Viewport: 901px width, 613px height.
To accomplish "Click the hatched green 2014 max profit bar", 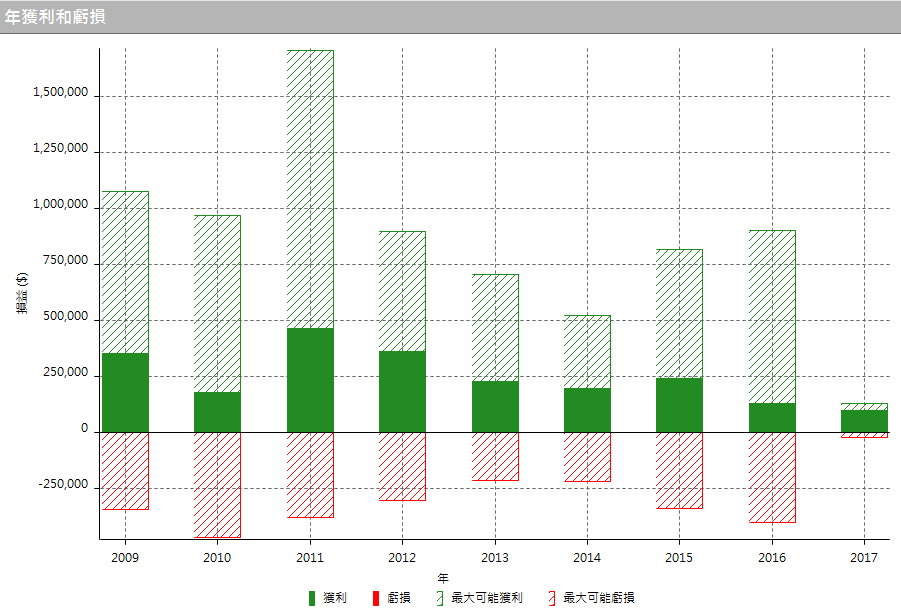I will point(587,352).
